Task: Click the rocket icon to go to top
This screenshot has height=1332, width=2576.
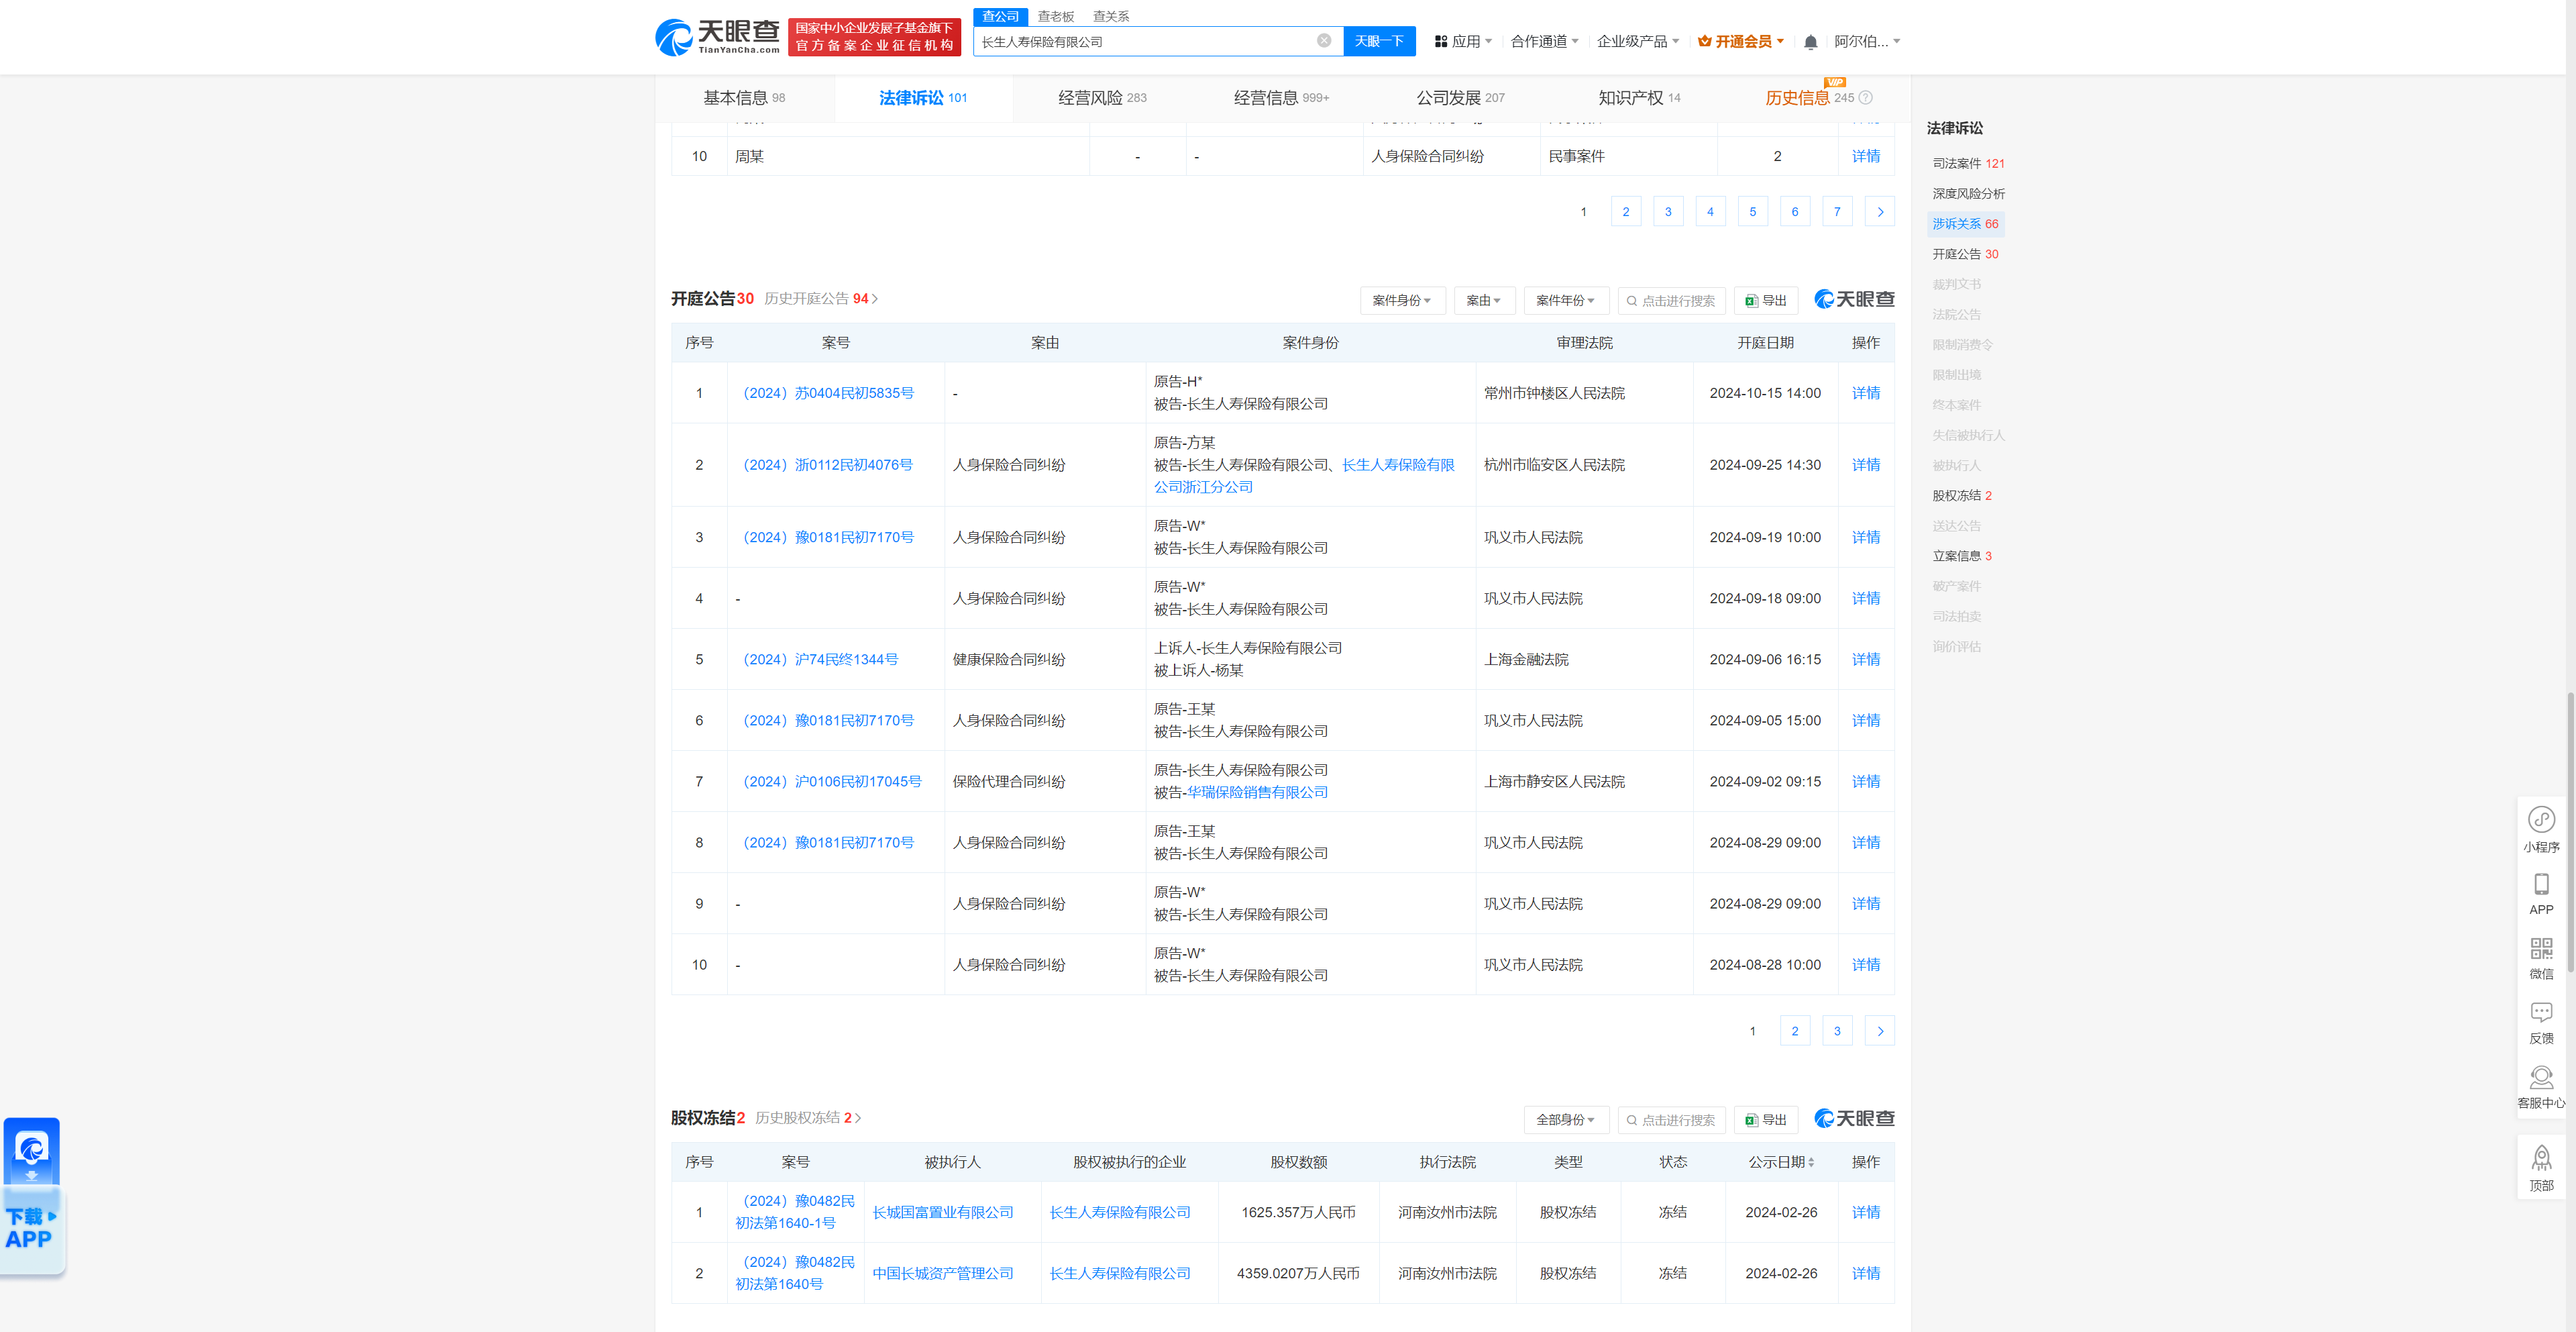Action: (x=2541, y=1168)
